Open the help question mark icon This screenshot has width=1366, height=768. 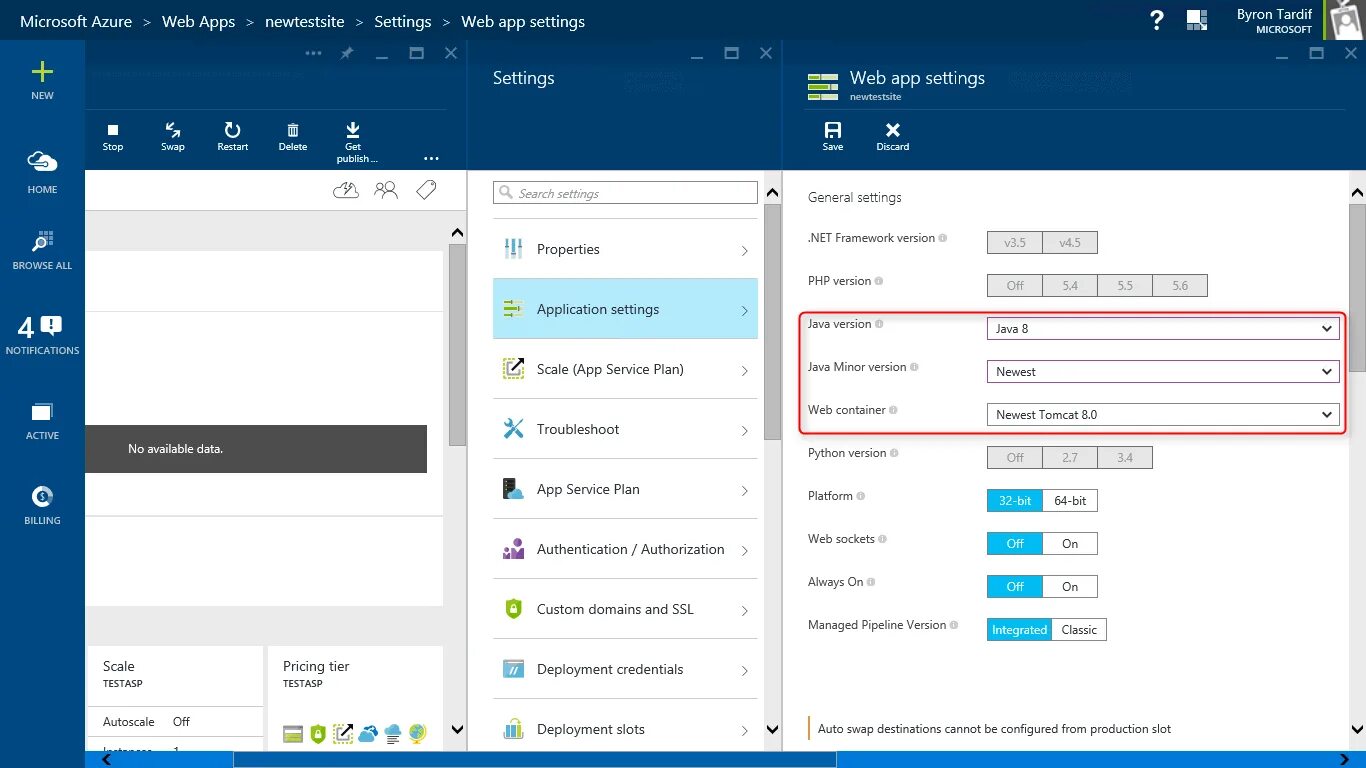1157,20
